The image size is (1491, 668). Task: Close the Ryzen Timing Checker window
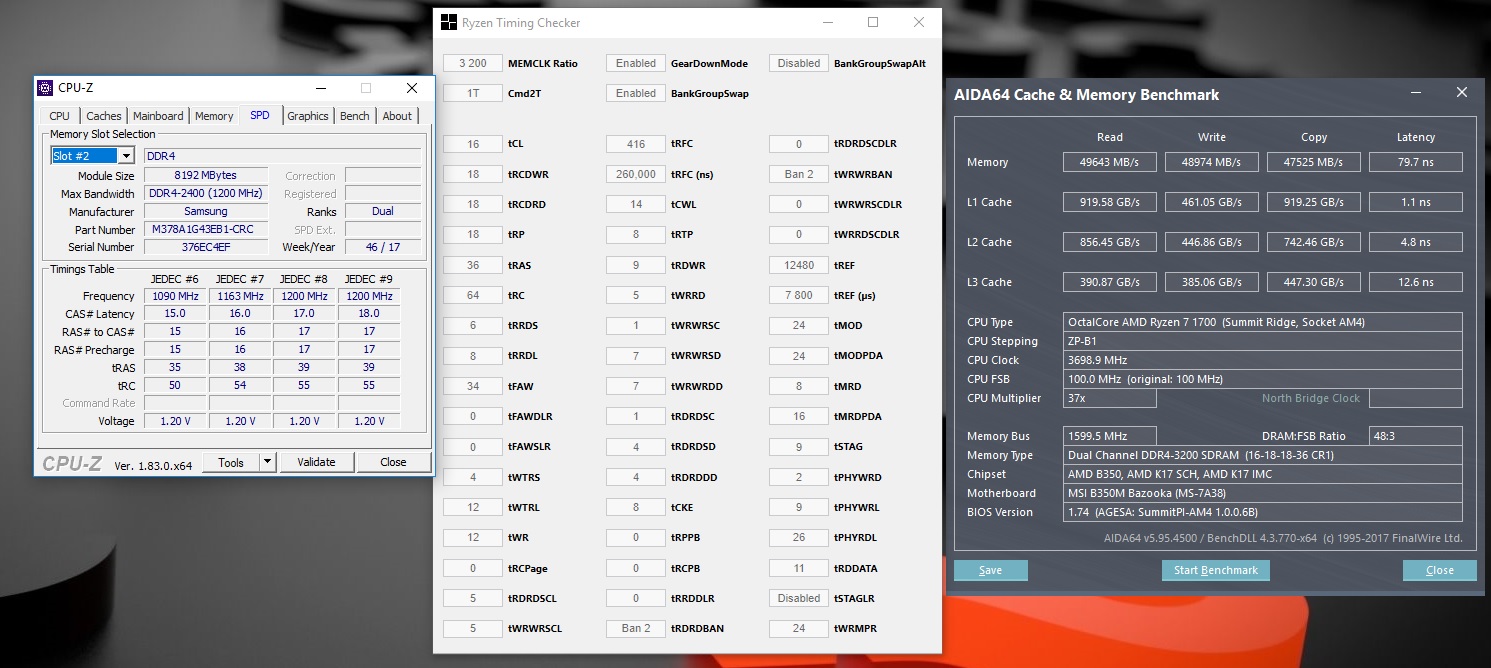pos(919,22)
